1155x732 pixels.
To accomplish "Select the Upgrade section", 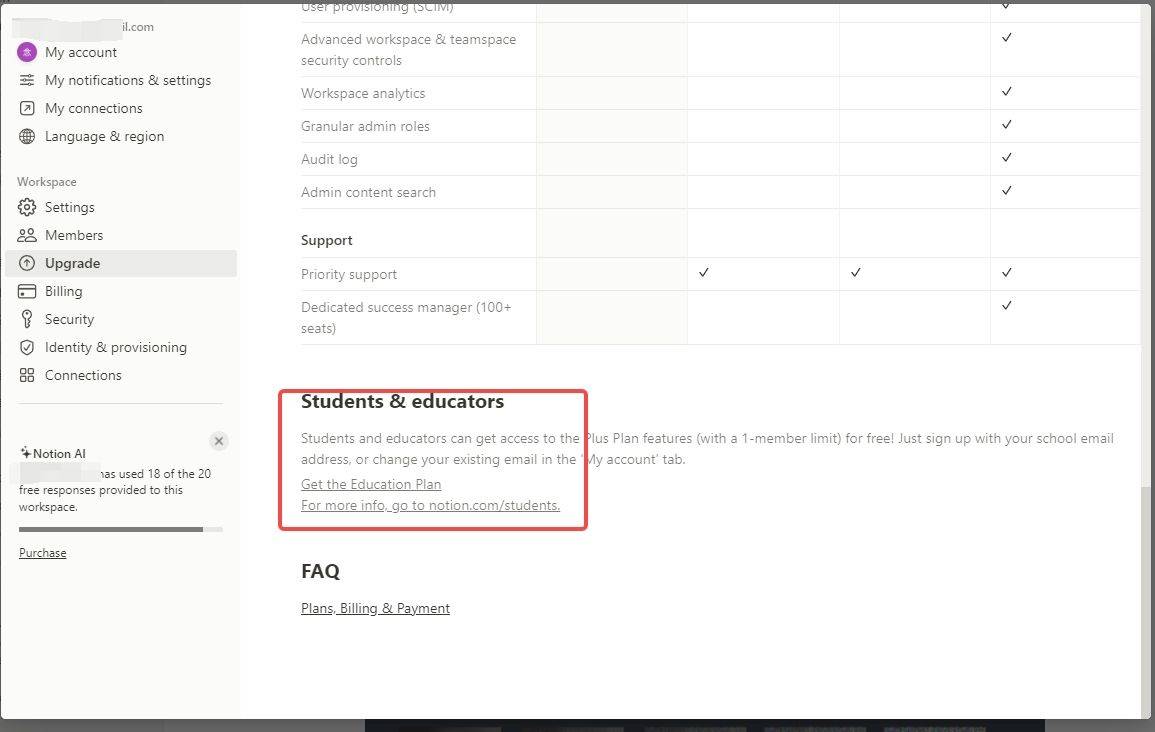I will pos(121,263).
